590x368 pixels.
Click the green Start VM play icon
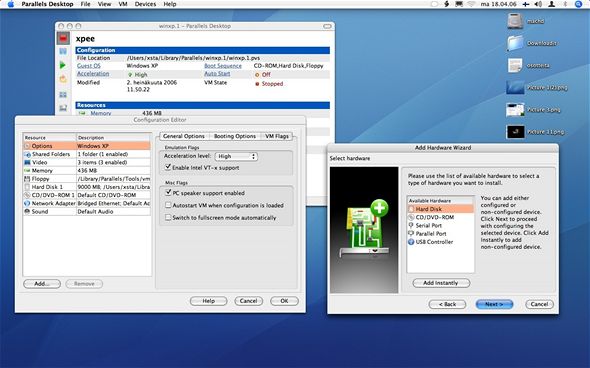(x=62, y=65)
